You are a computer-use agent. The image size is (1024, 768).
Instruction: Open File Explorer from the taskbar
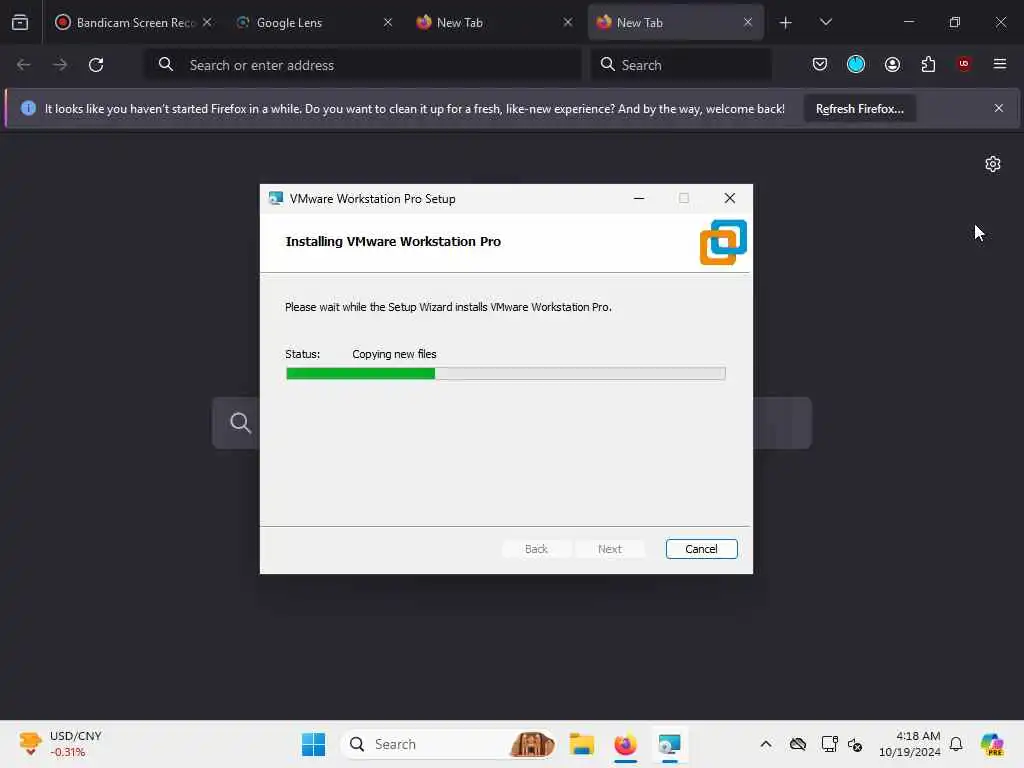coord(581,744)
